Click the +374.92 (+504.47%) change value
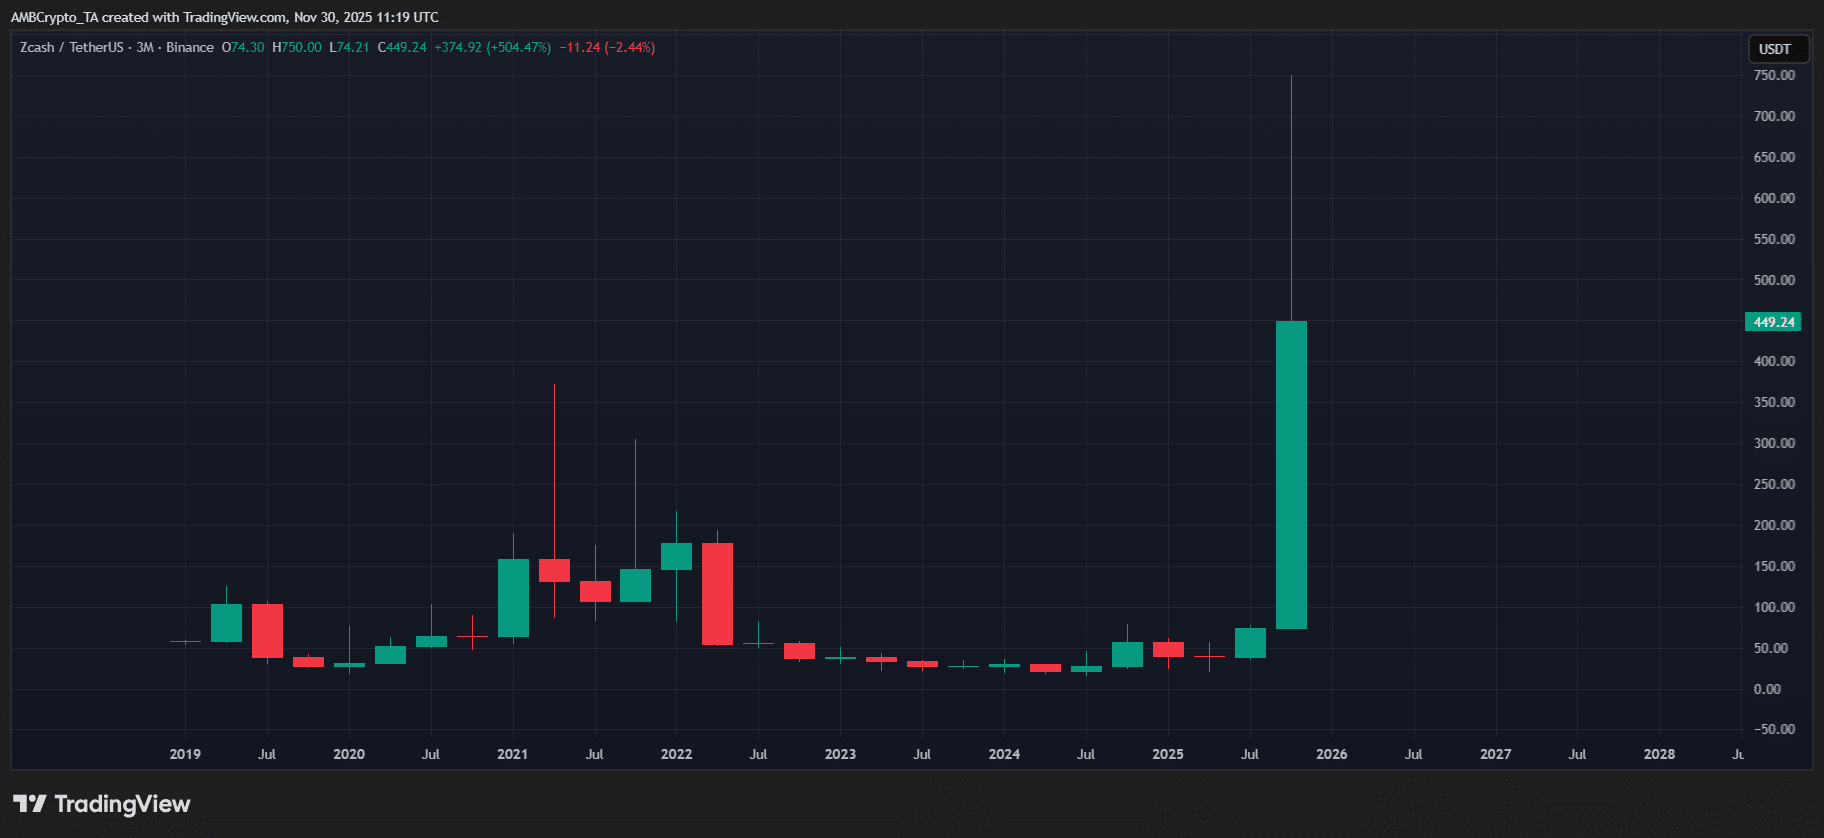 tap(493, 47)
